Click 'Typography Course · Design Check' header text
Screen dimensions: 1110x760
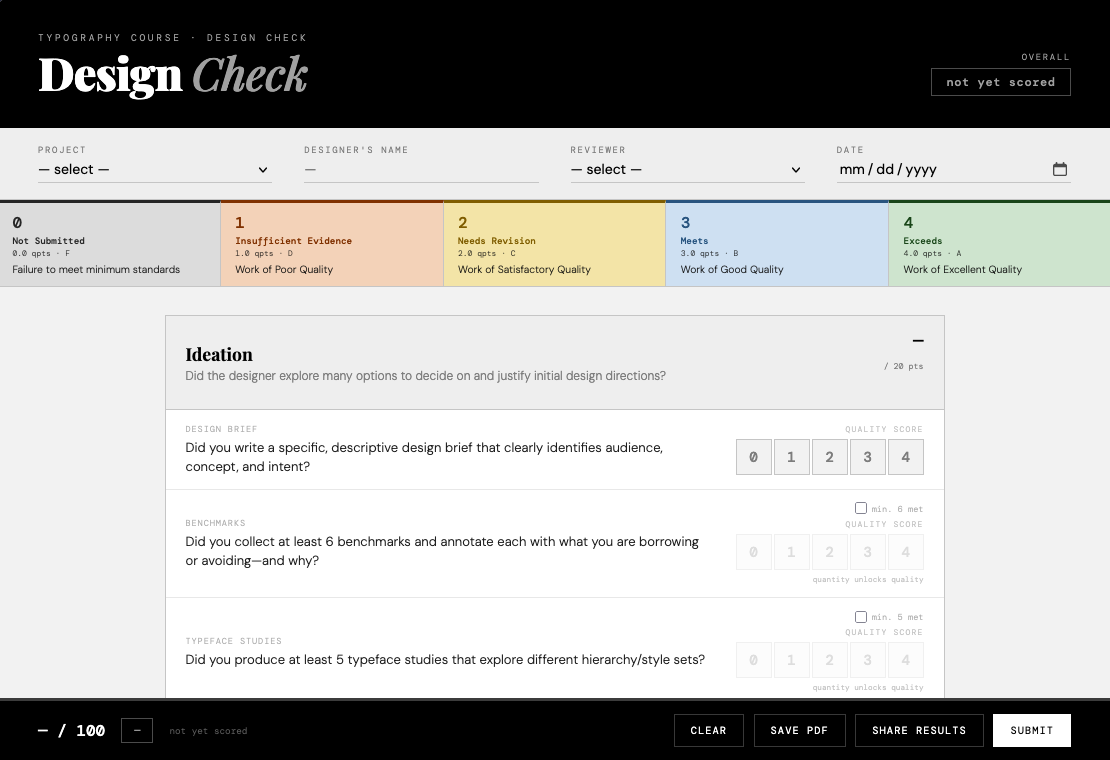[x=172, y=38]
